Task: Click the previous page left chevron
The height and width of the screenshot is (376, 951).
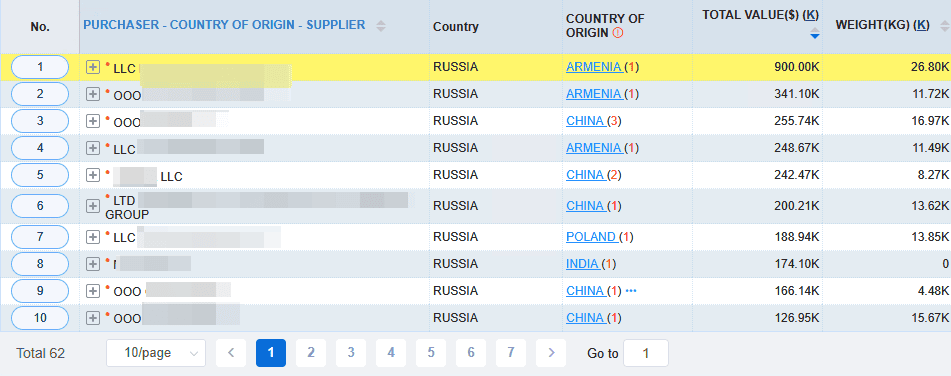Action: 231,353
